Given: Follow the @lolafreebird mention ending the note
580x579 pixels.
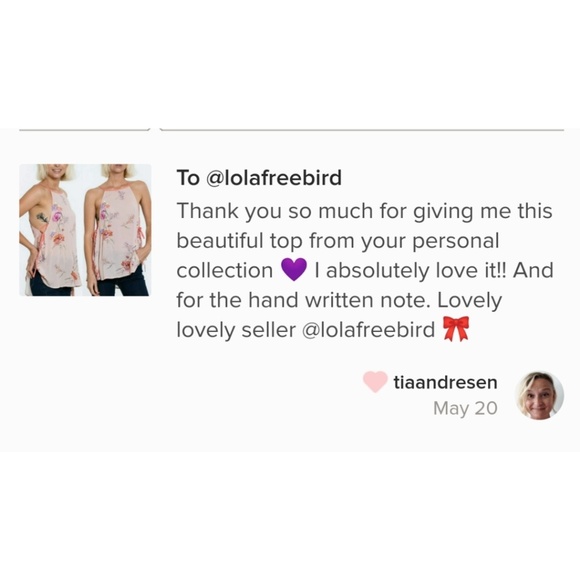Looking at the screenshot, I should pos(368,330).
